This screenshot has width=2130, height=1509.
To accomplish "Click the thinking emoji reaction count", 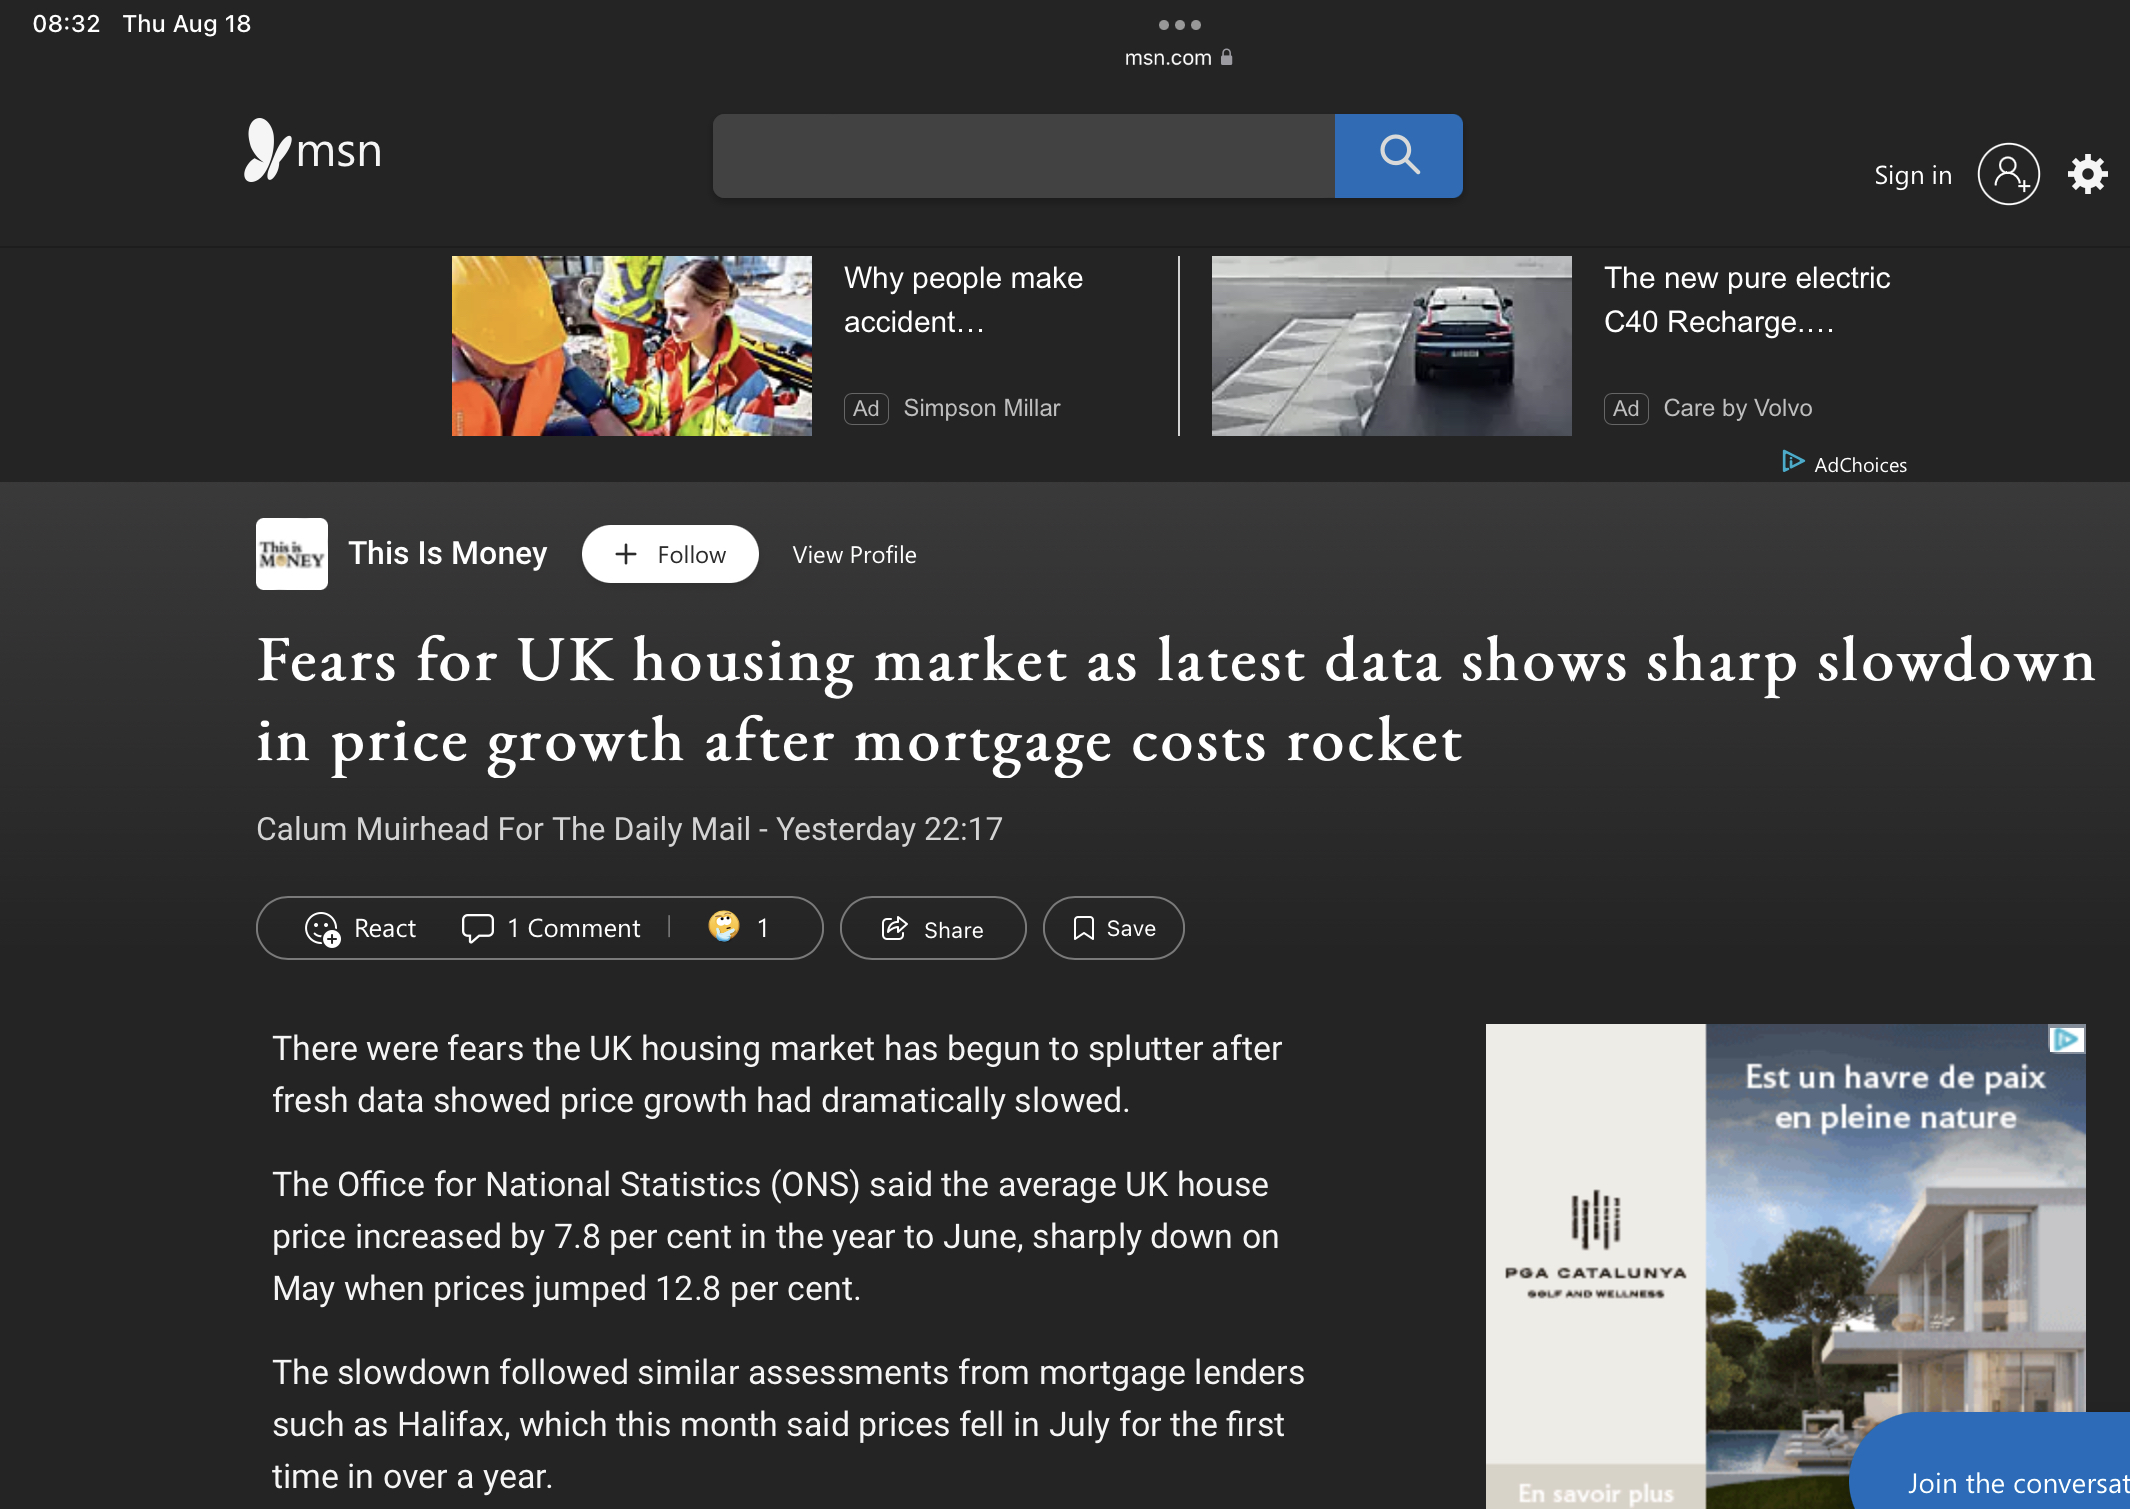I will (739, 927).
